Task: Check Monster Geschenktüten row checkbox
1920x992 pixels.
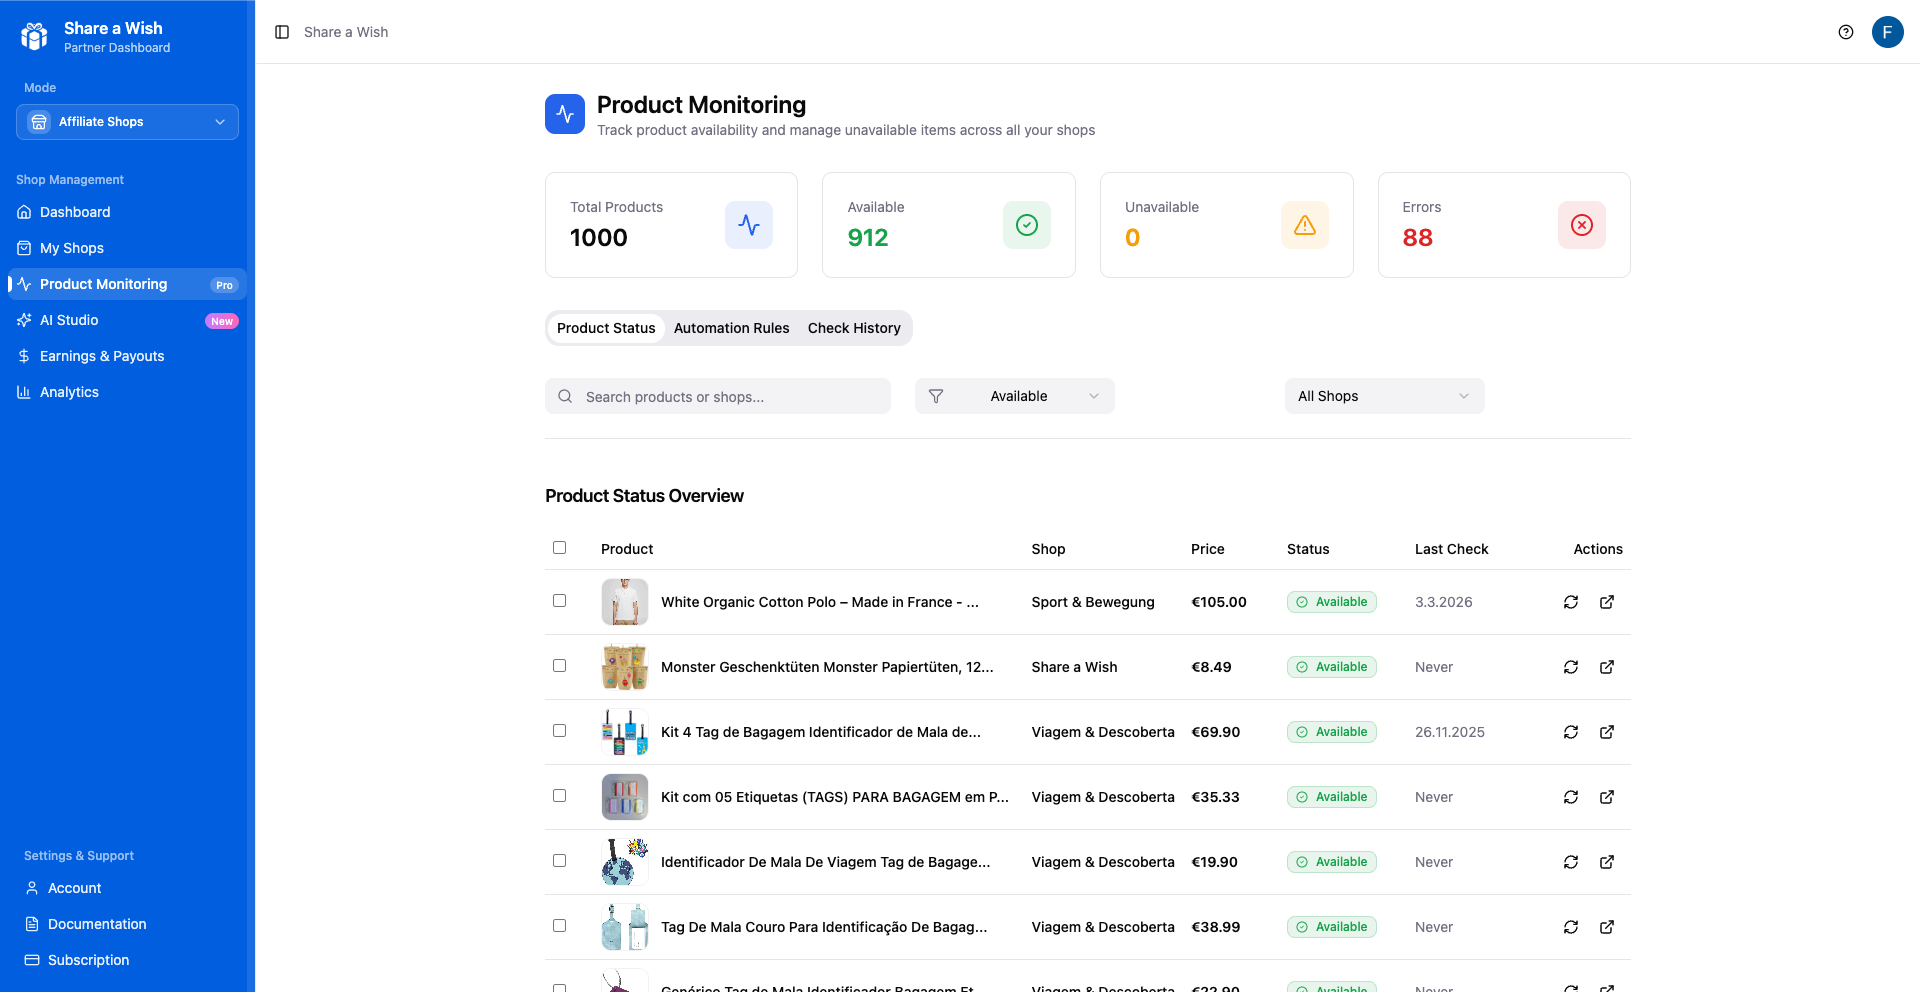Action: pyautogui.click(x=559, y=665)
